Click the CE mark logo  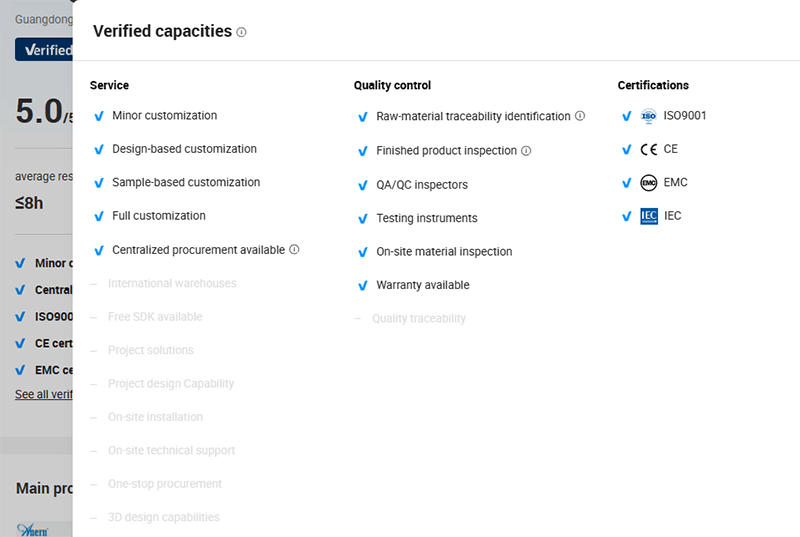(648, 149)
